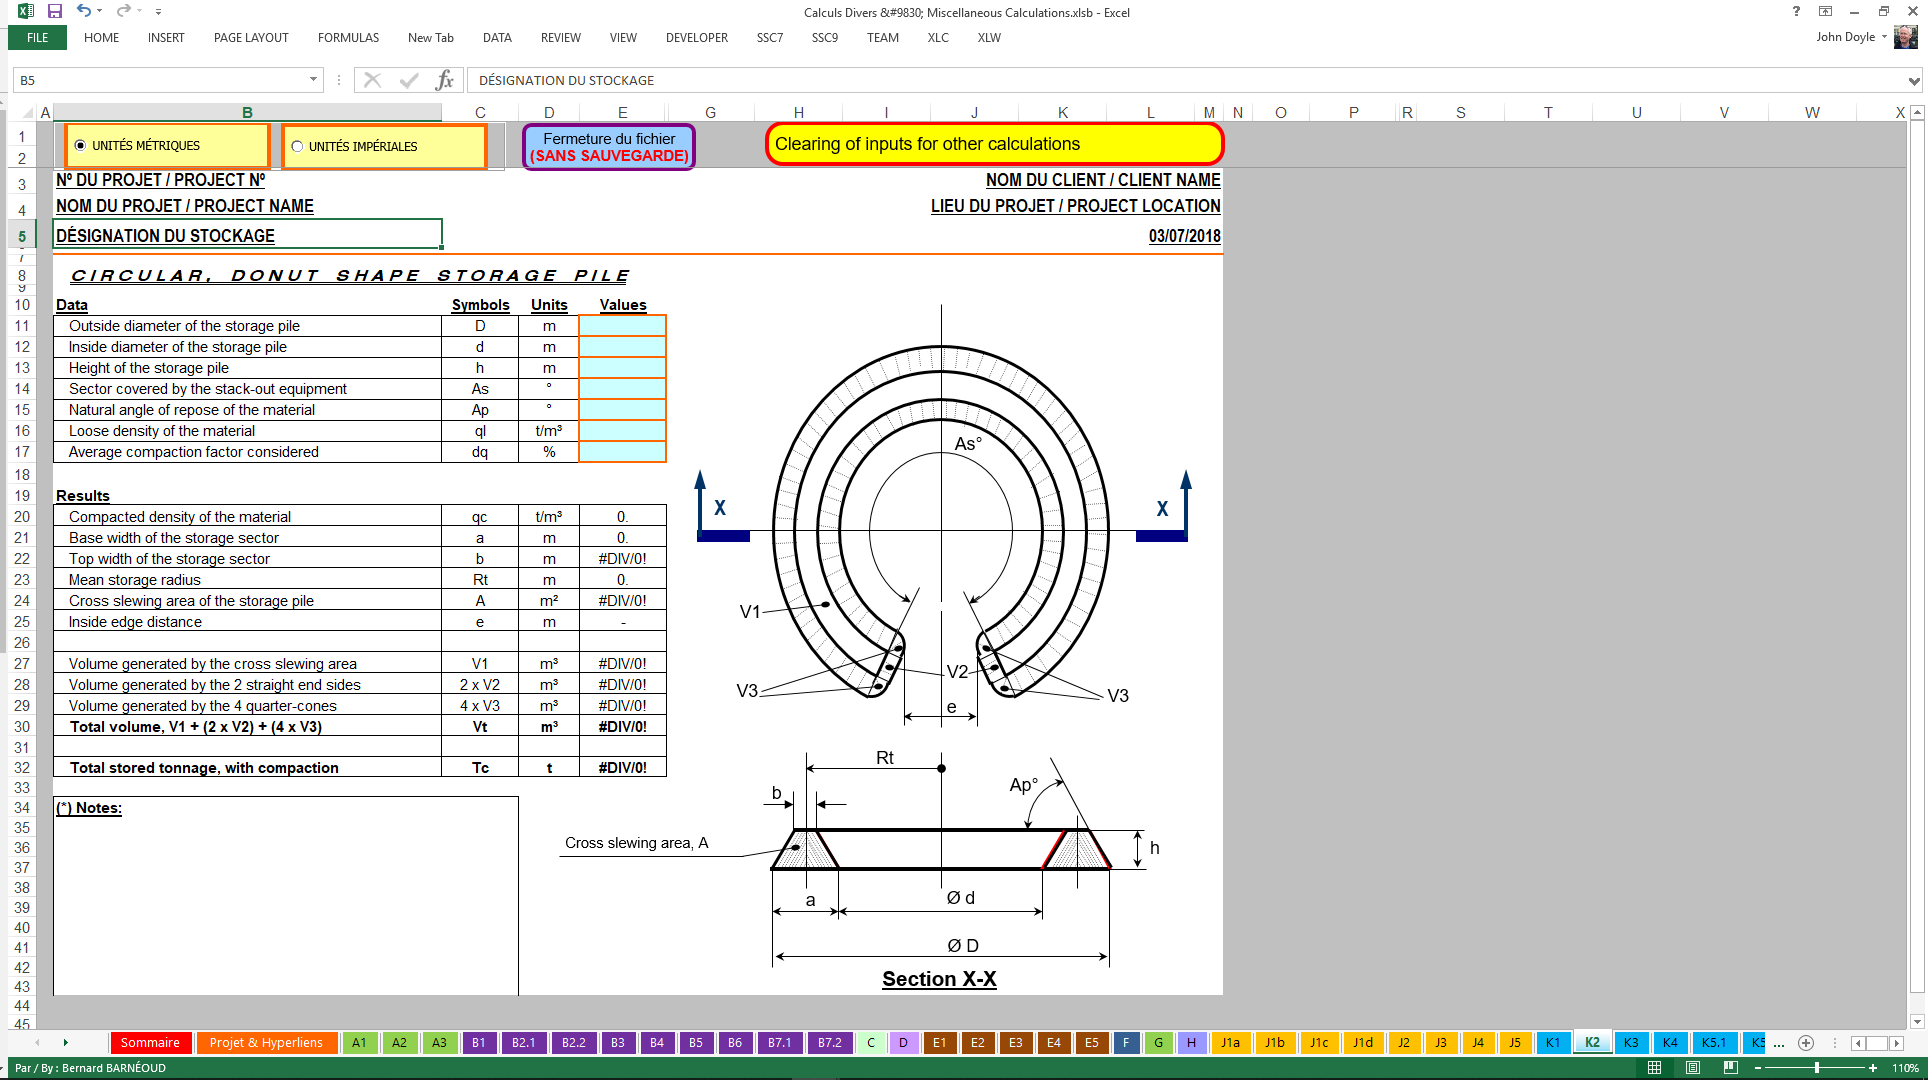Open the REVIEW ribbon tab
This screenshot has height=1080, width=1928.
coord(560,38)
